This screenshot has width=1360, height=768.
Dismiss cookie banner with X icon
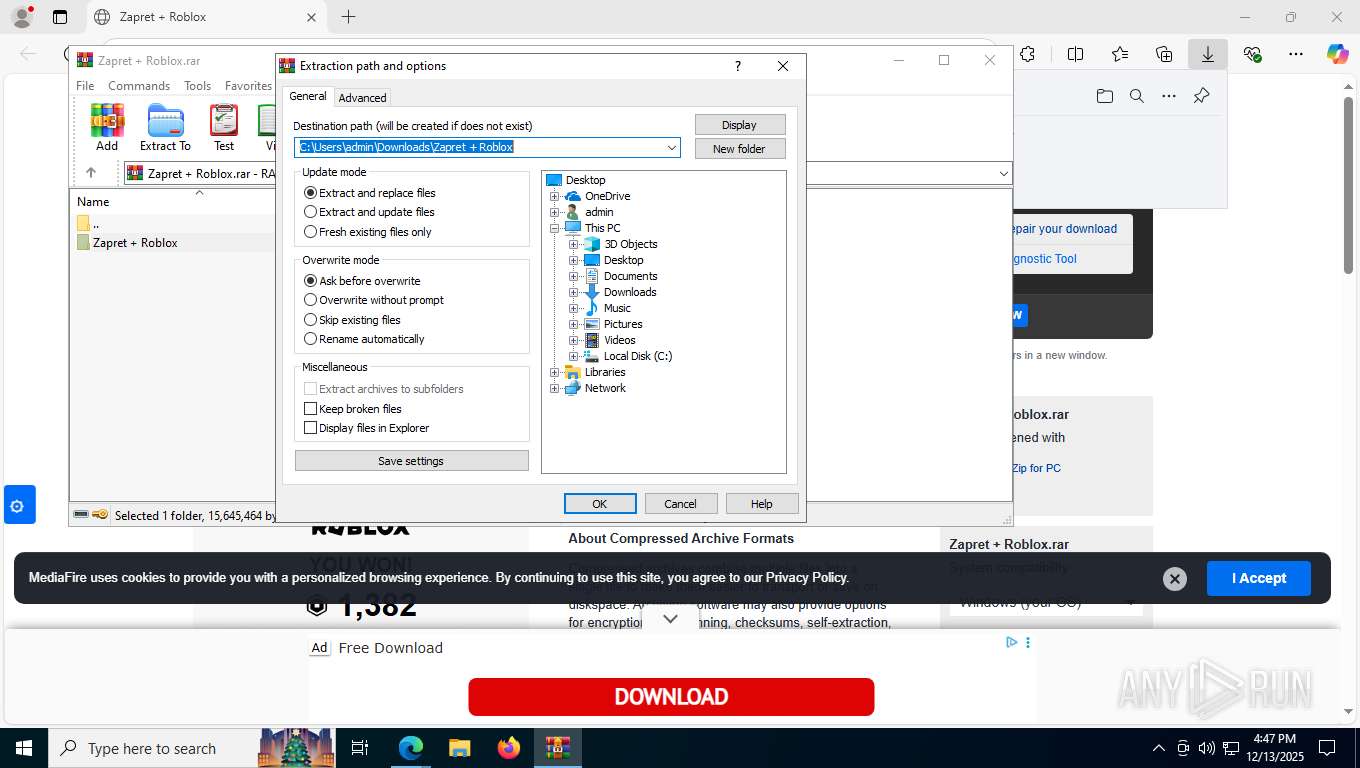pyautogui.click(x=1175, y=579)
